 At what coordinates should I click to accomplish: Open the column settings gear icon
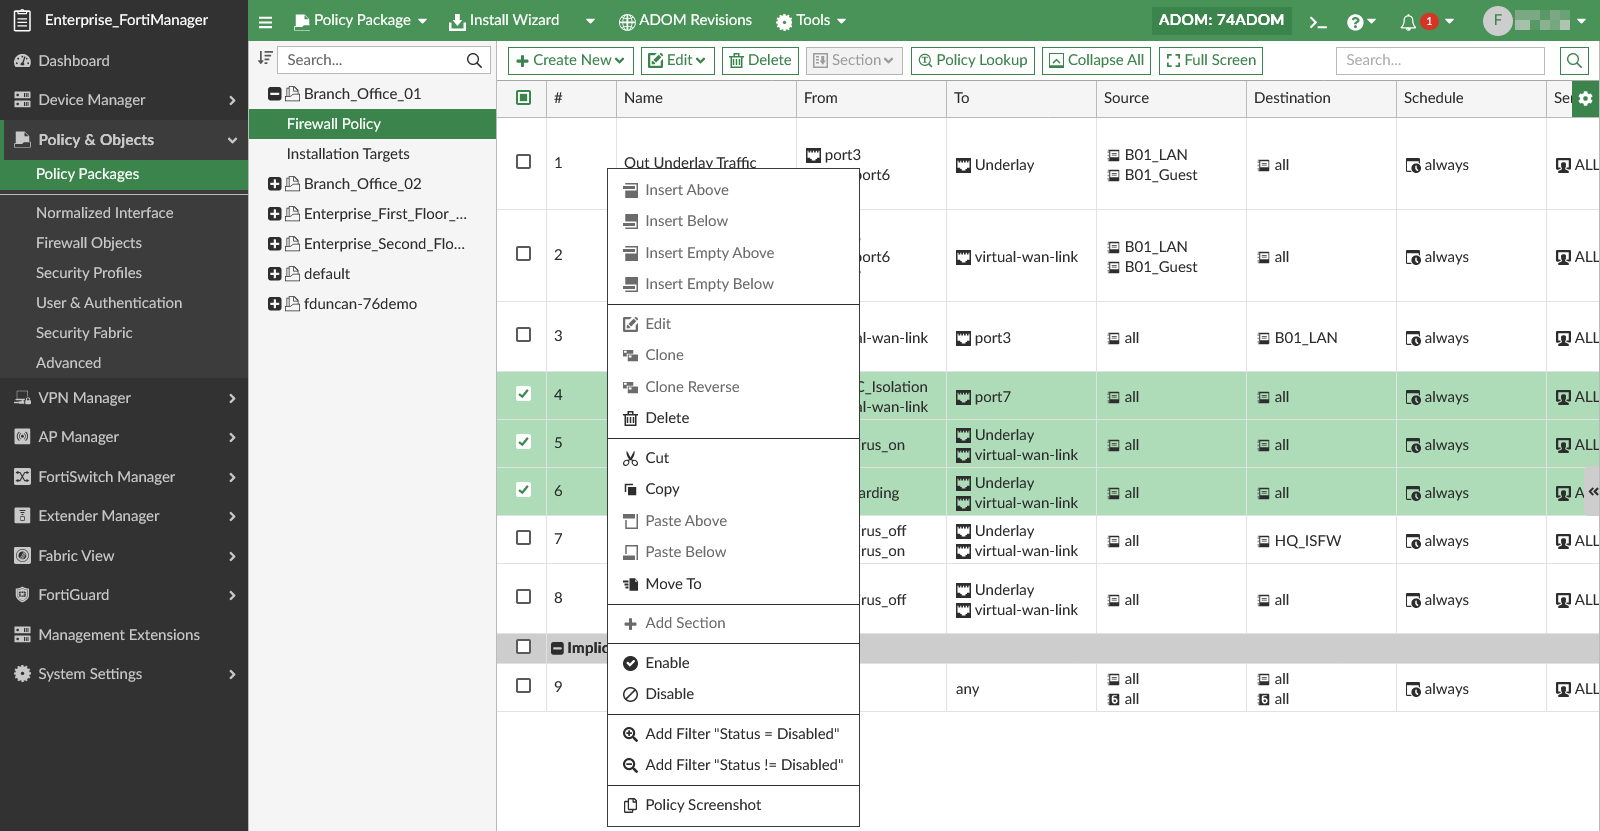pyautogui.click(x=1585, y=98)
